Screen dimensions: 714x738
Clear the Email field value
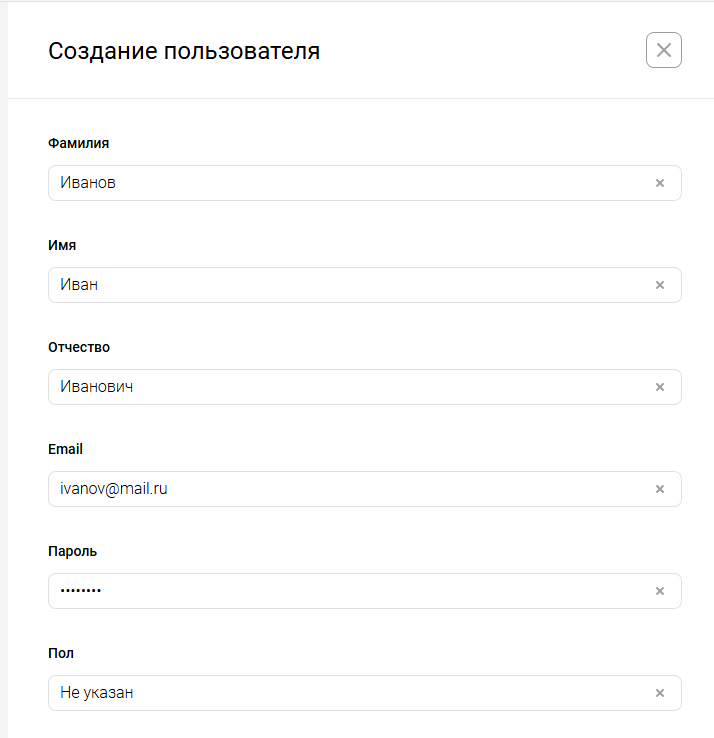click(659, 489)
